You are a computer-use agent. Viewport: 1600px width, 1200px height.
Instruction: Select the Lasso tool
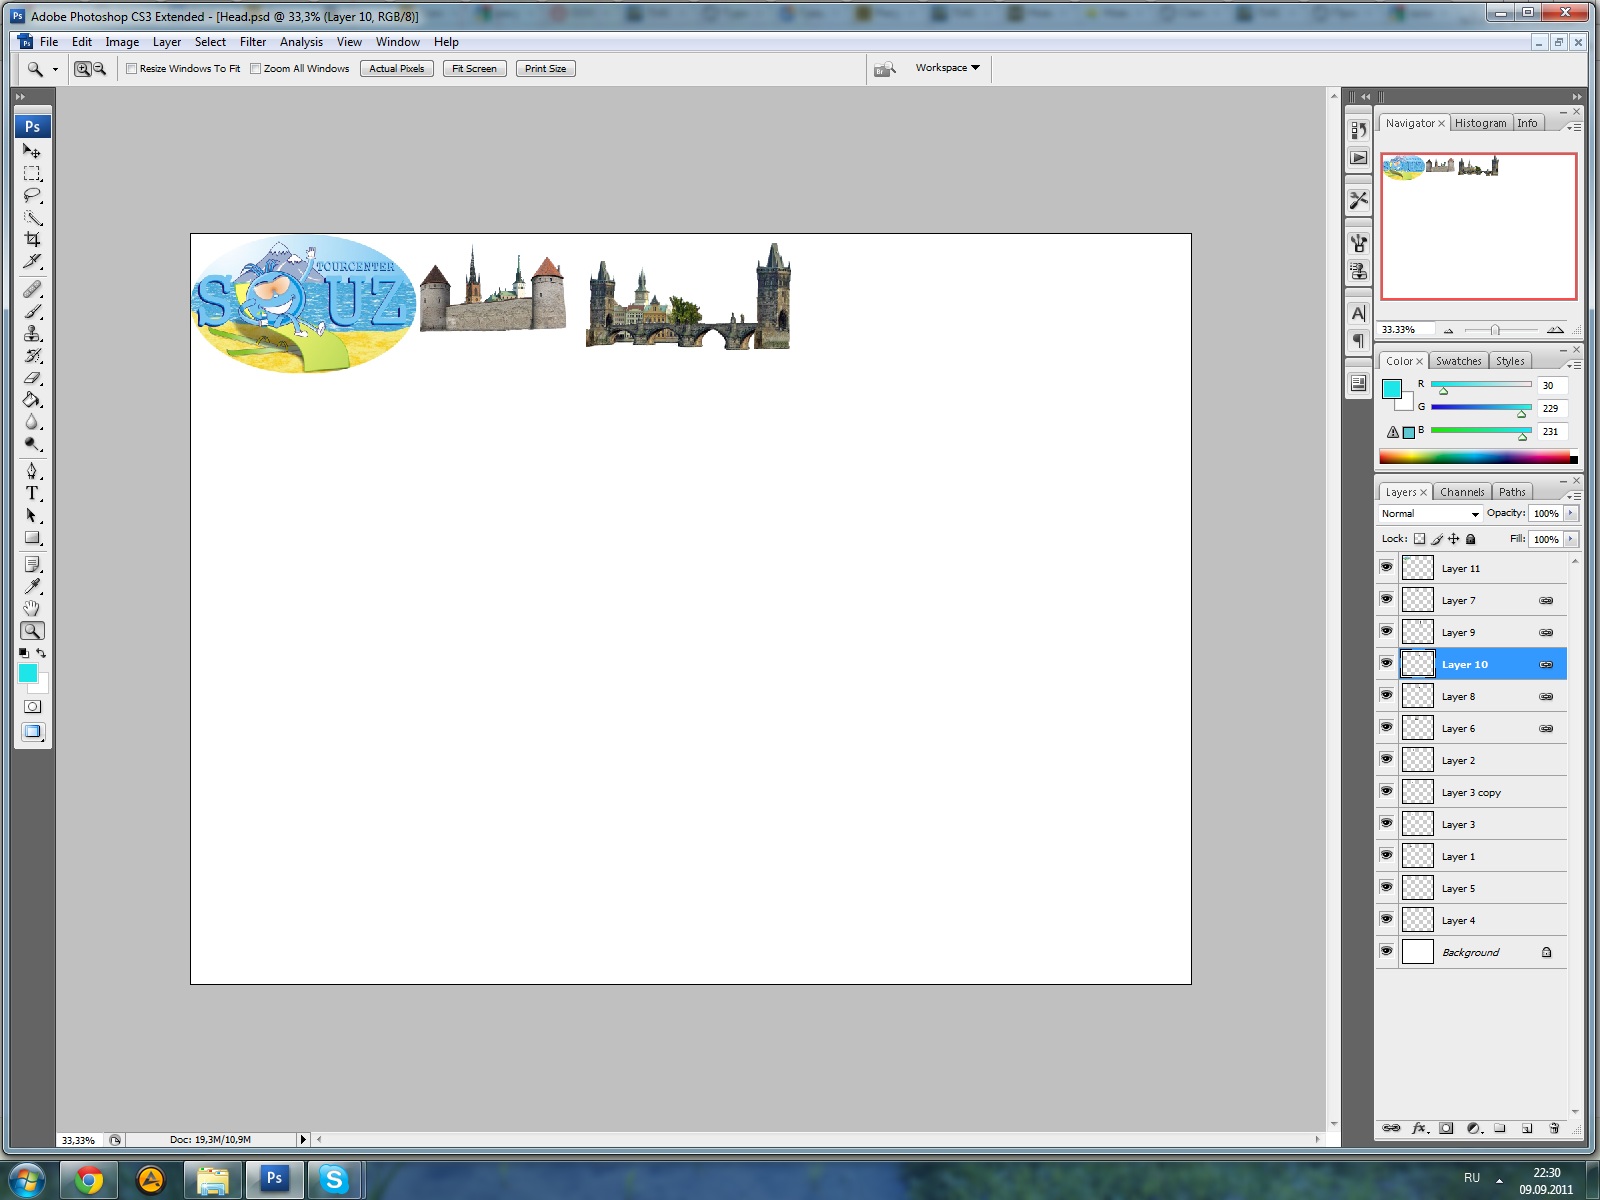click(x=32, y=195)
